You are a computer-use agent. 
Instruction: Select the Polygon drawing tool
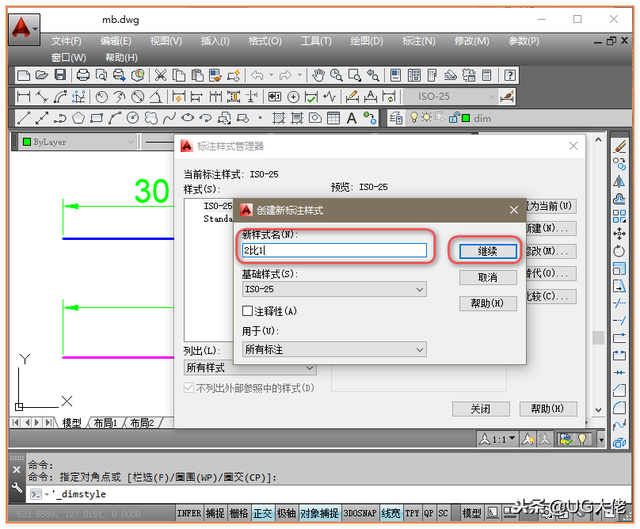click(78, 118)
